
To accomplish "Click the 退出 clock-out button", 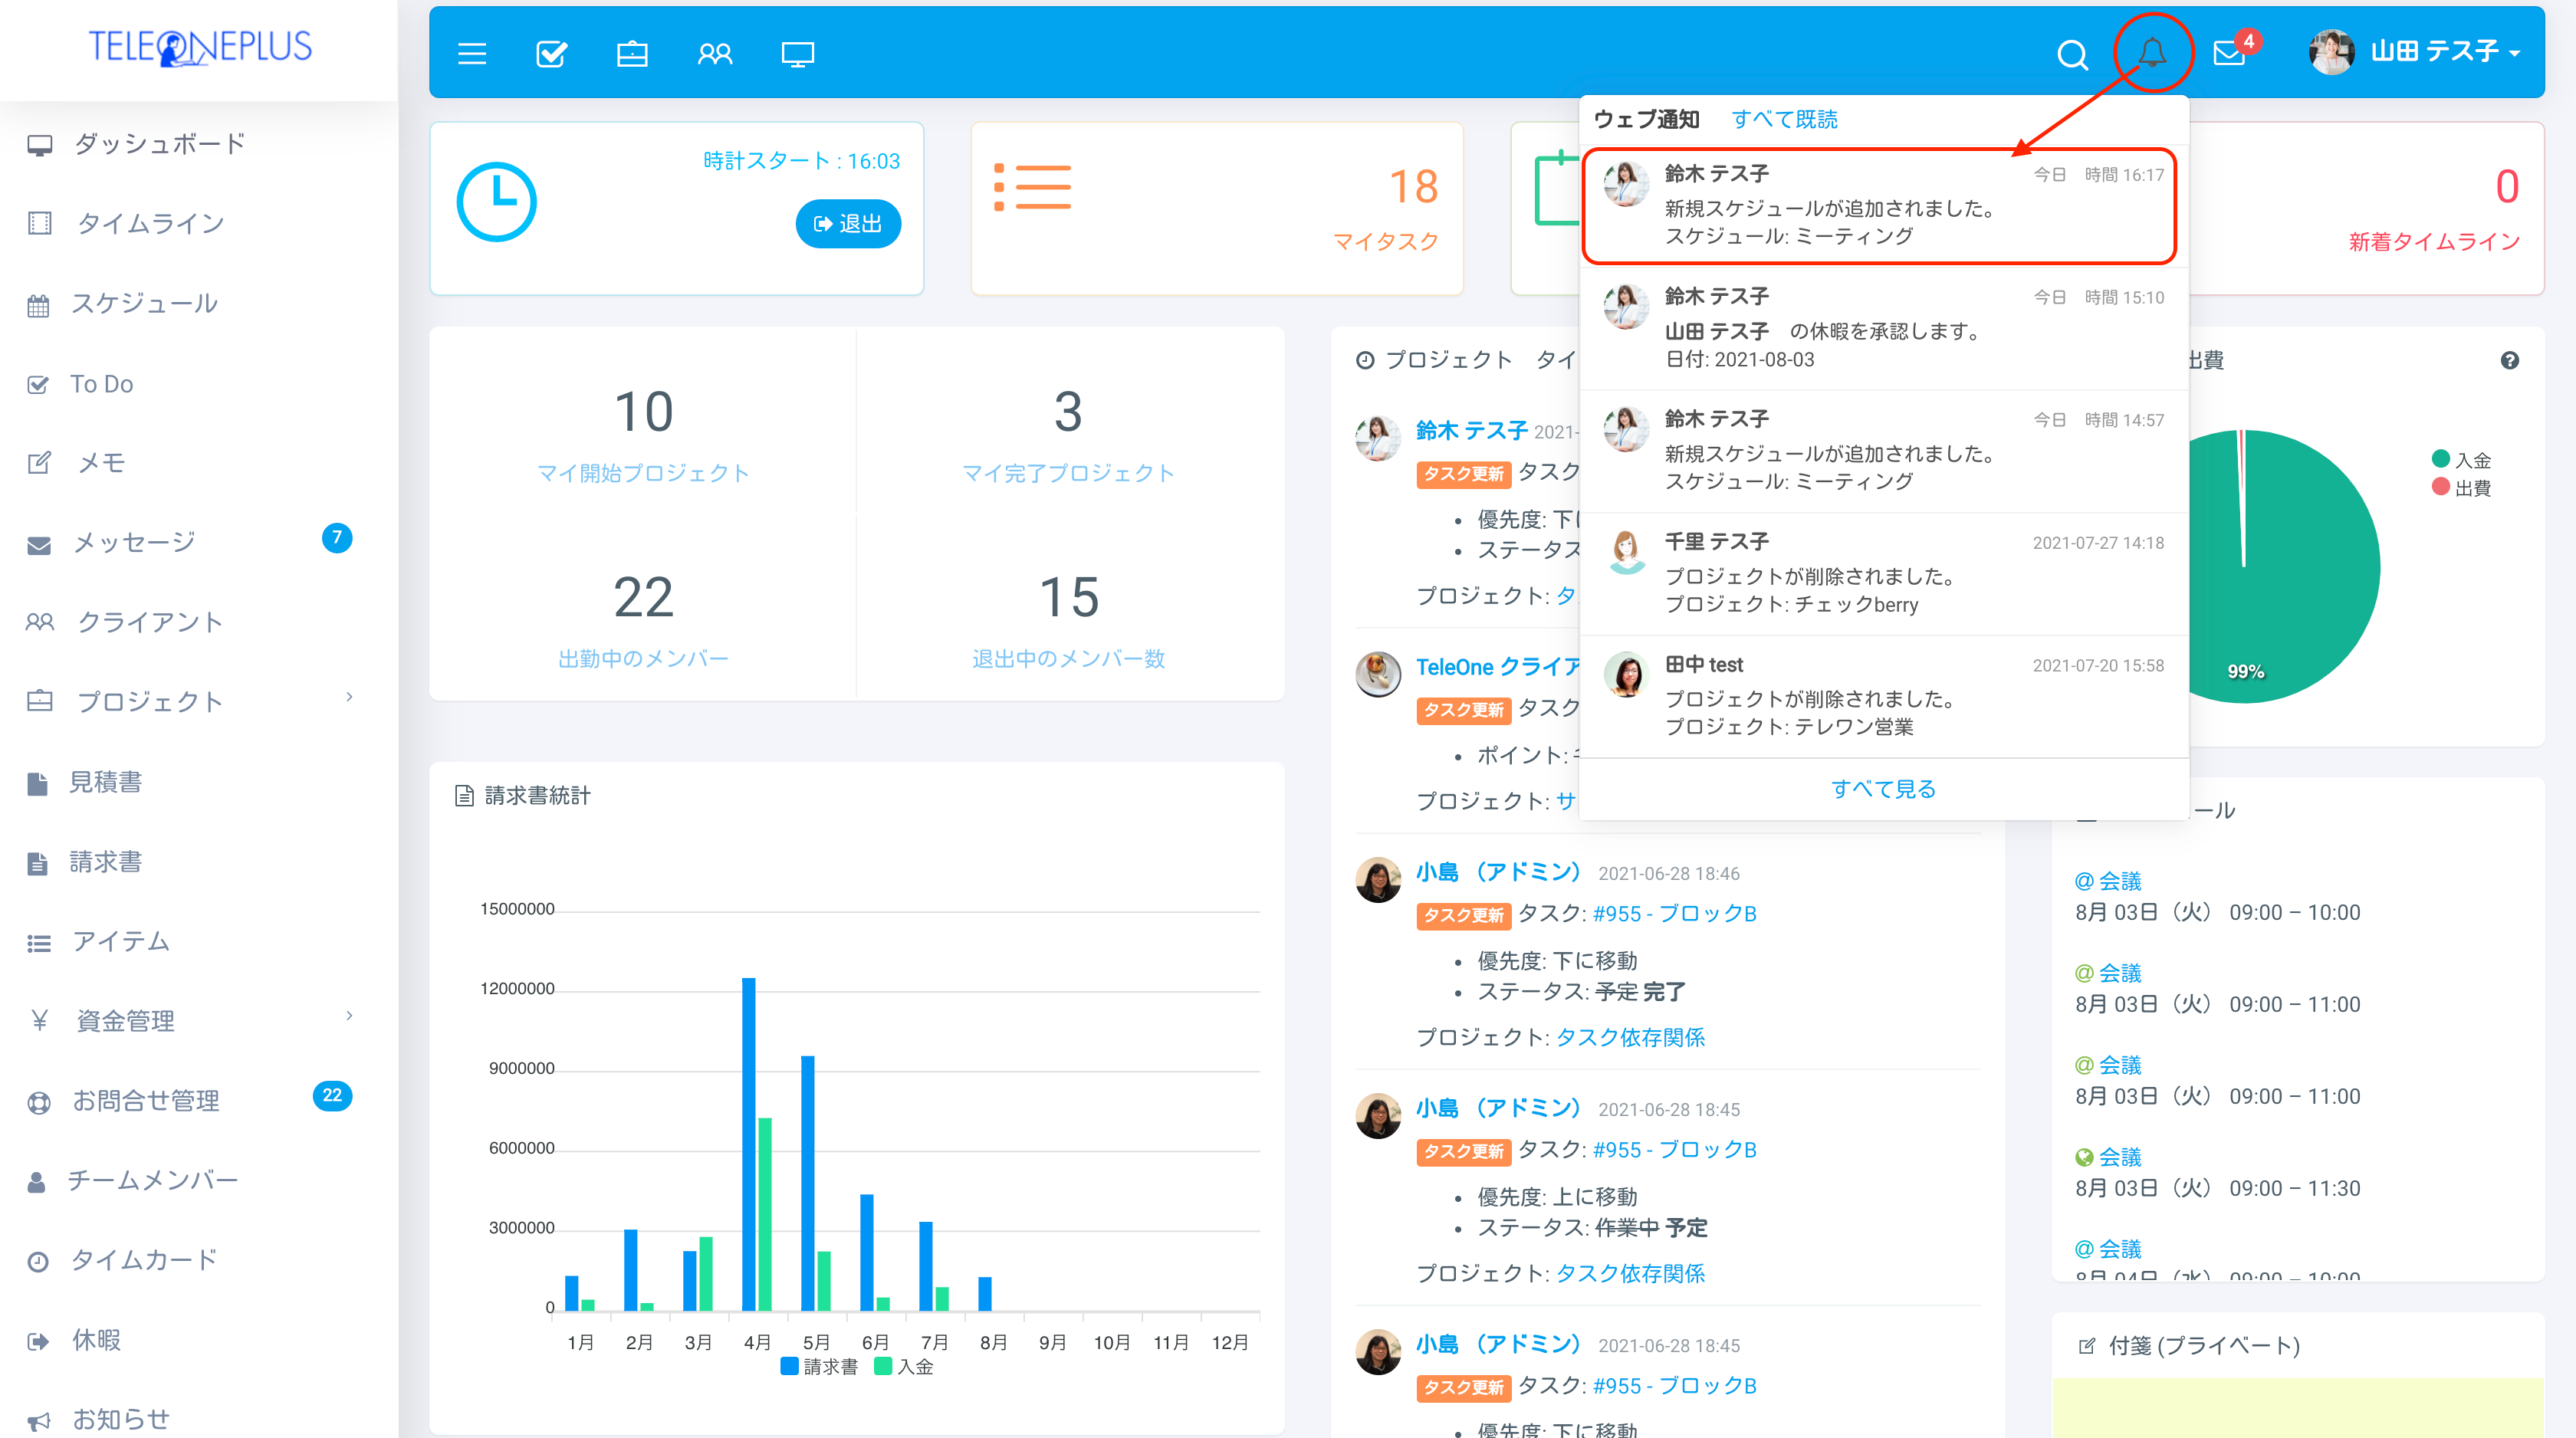I will coord(848,224).
